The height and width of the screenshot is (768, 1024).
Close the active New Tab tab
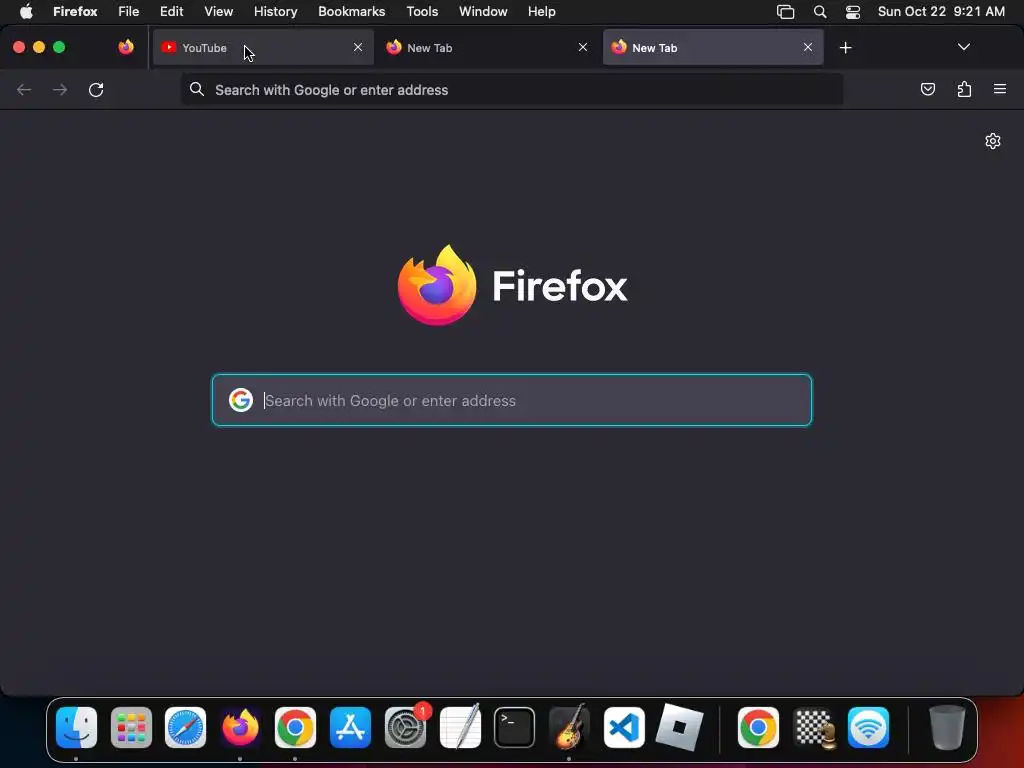point(808,47)
